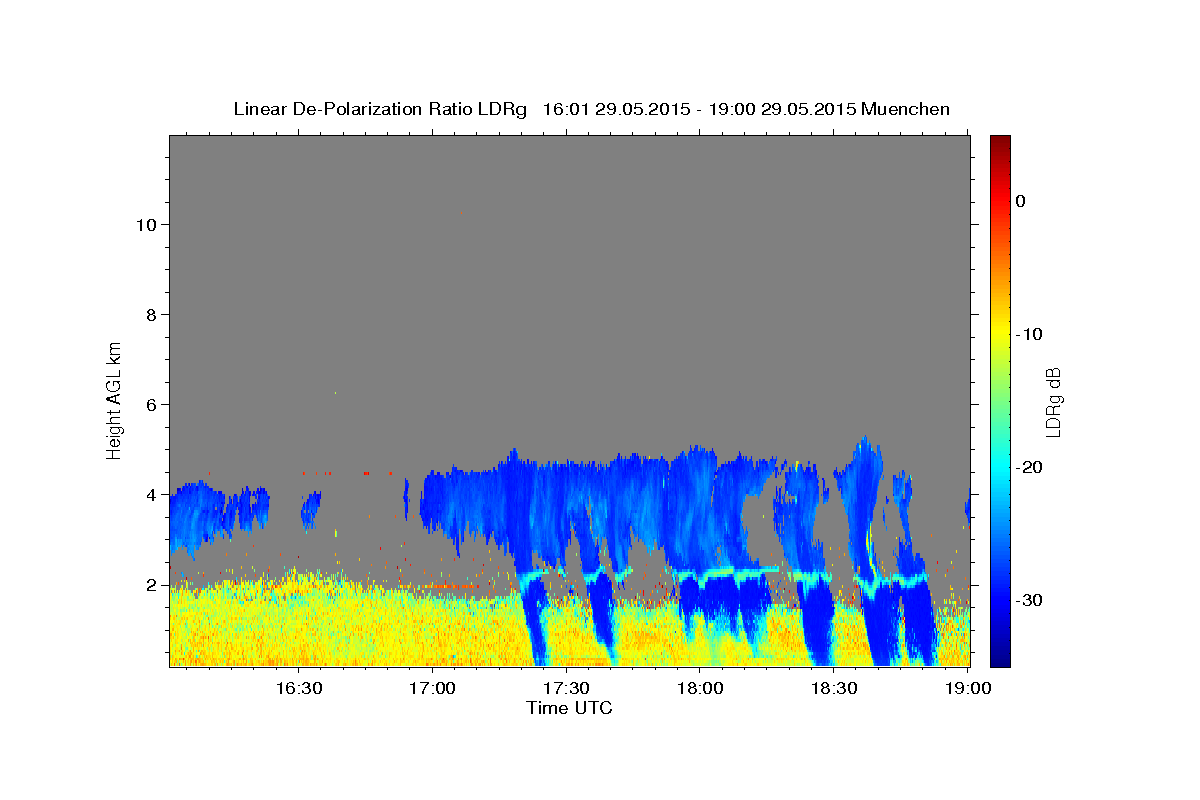Click the height axis label 2
Image resolution: width=1200 pixels, height=800 pixels.
point(152,584)
